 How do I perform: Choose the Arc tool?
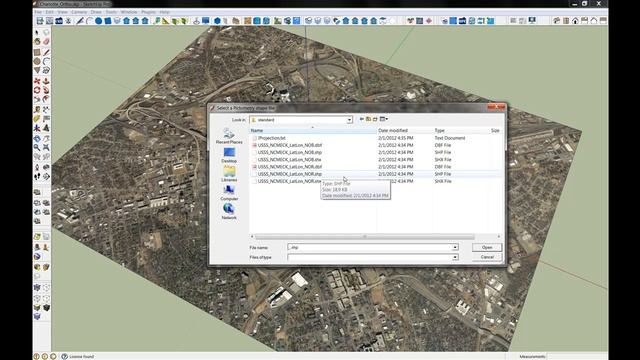[x=46, y=61]
